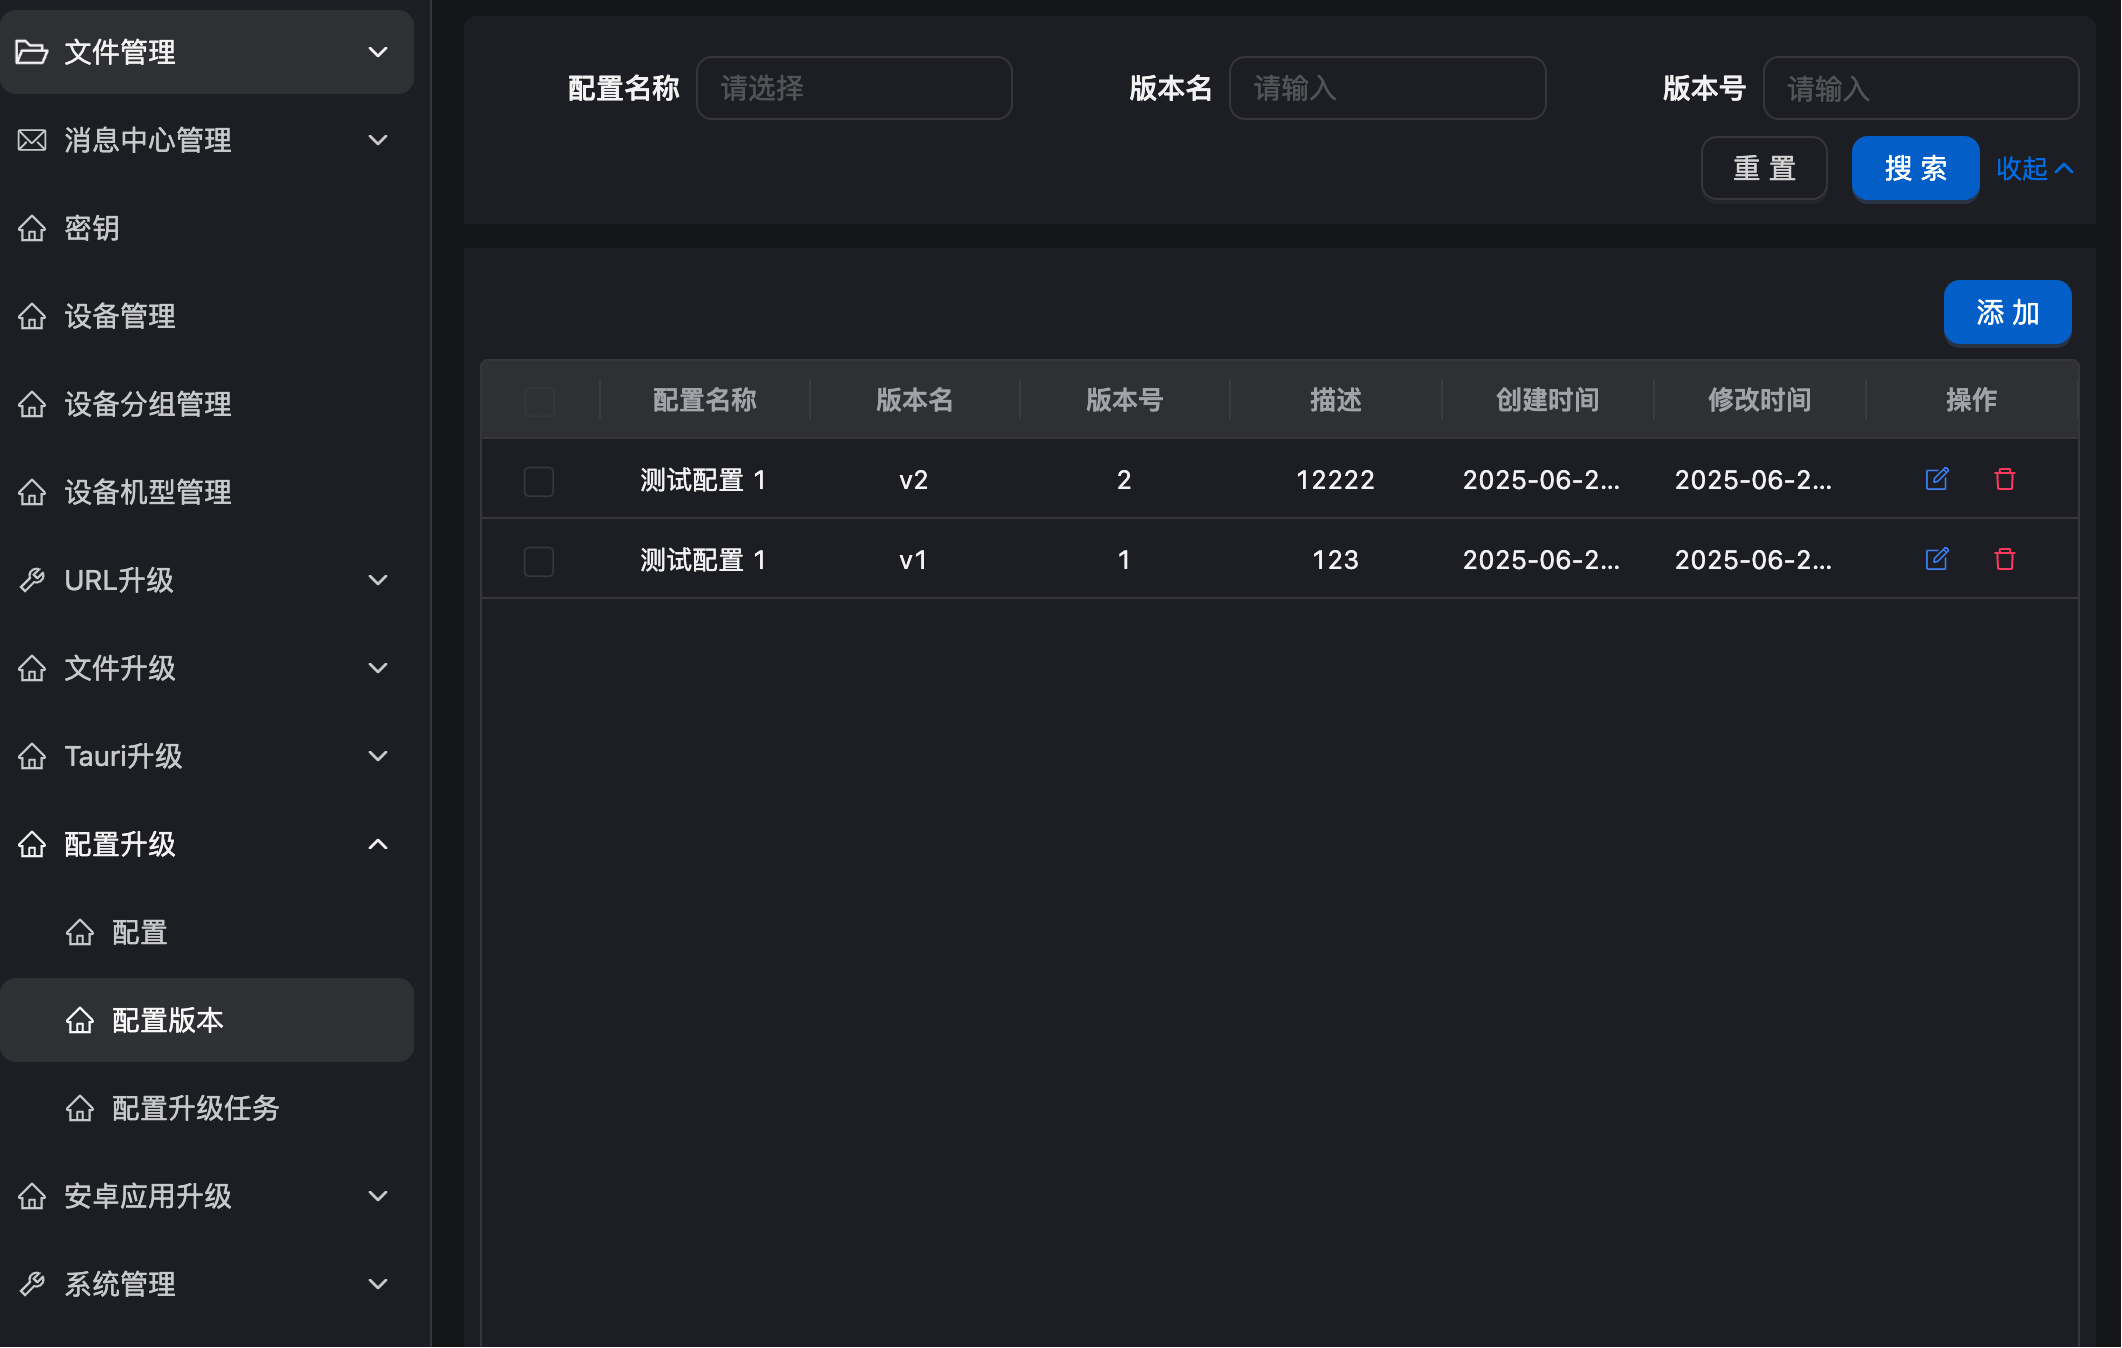This screenshot has width=2122, height=1348.
Task: Click the home icon beside 文件升级
Action: coord(32,668)
